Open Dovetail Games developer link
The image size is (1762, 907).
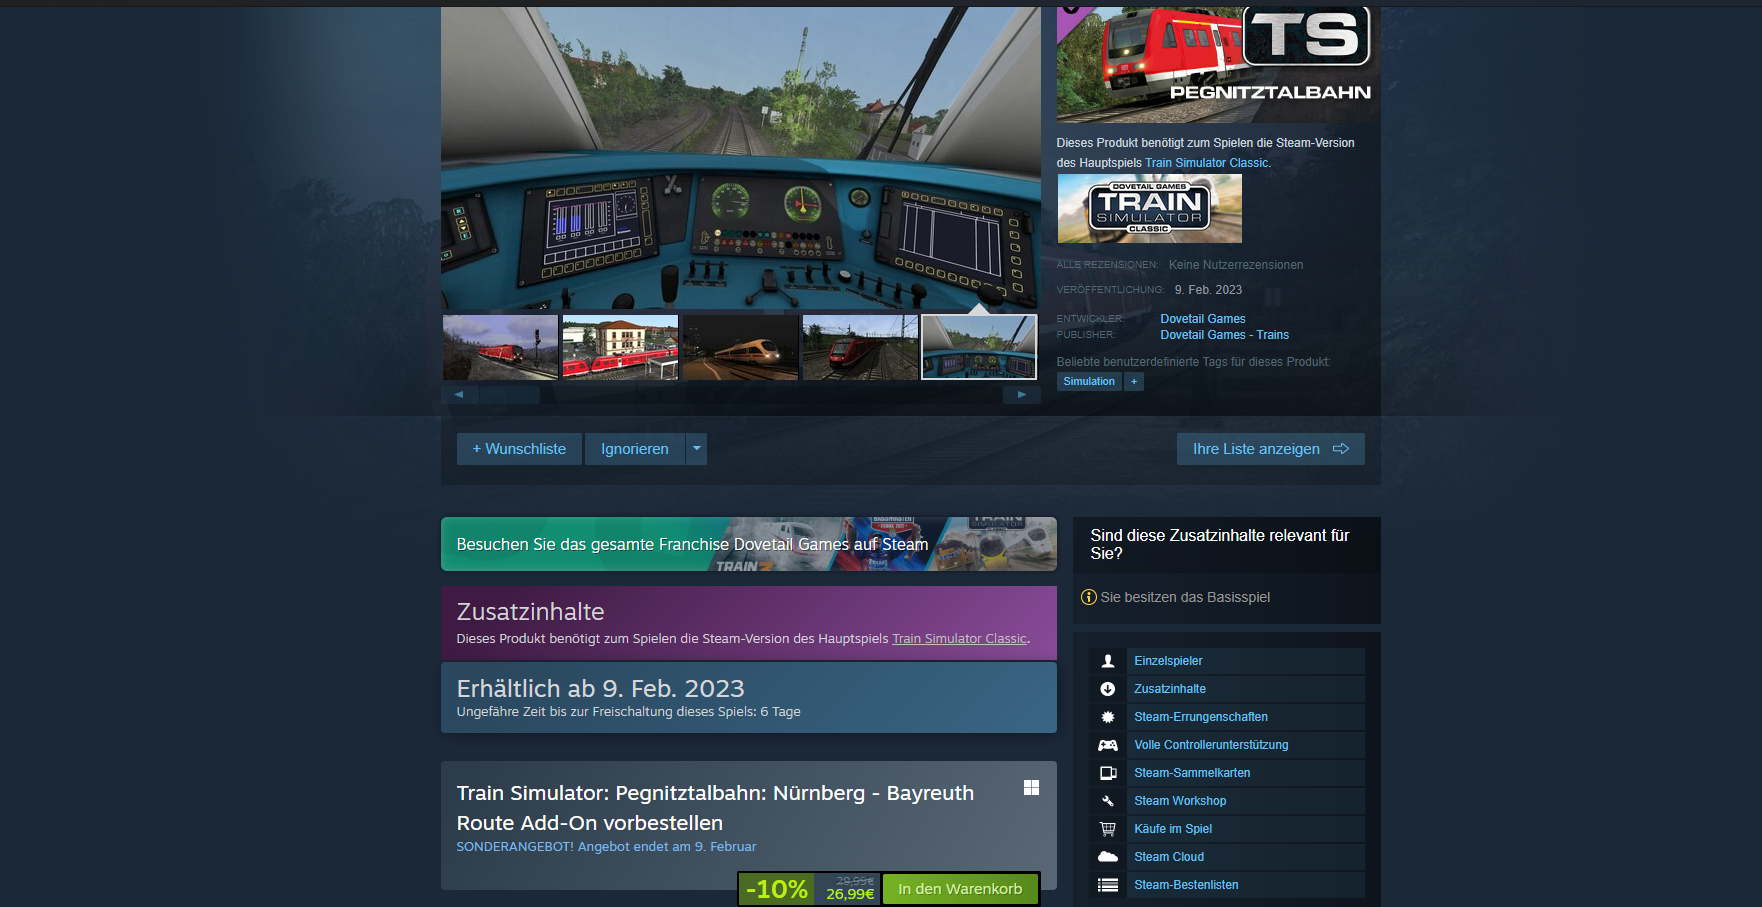[x=1203, y=319]
